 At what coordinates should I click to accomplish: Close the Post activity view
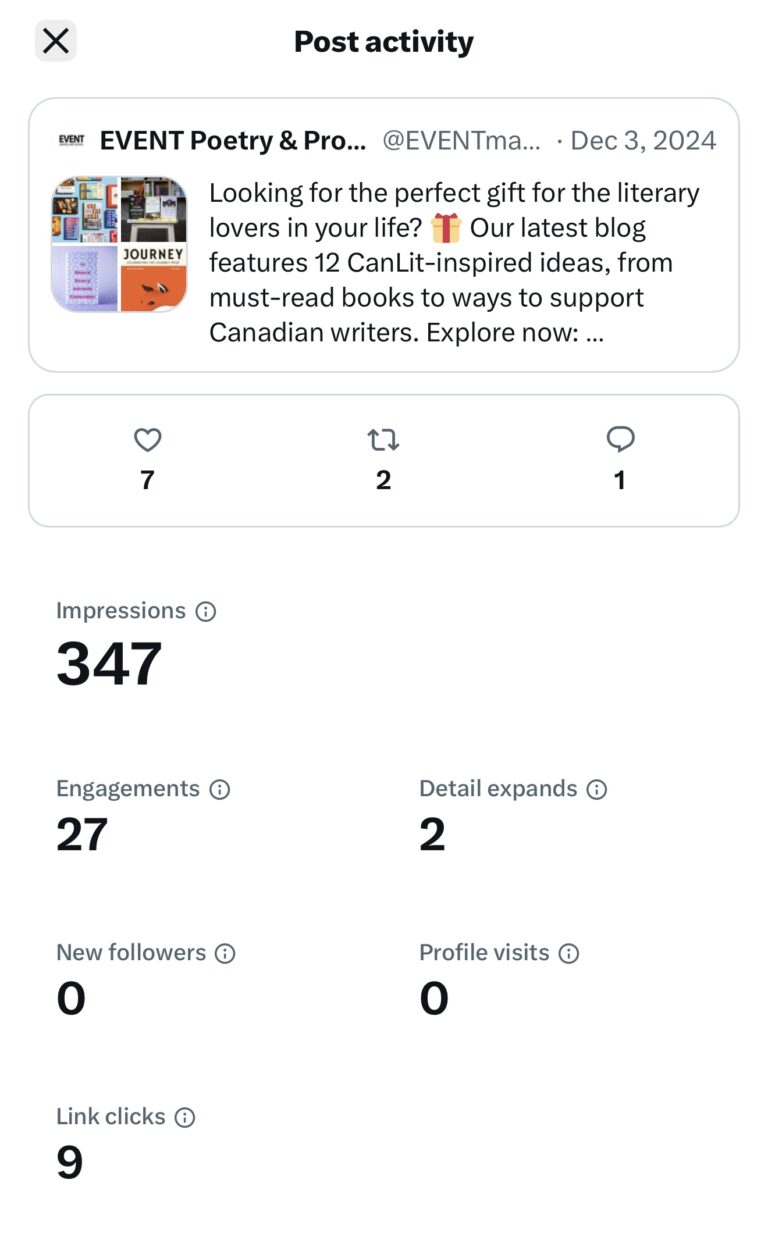click(55, 40)
